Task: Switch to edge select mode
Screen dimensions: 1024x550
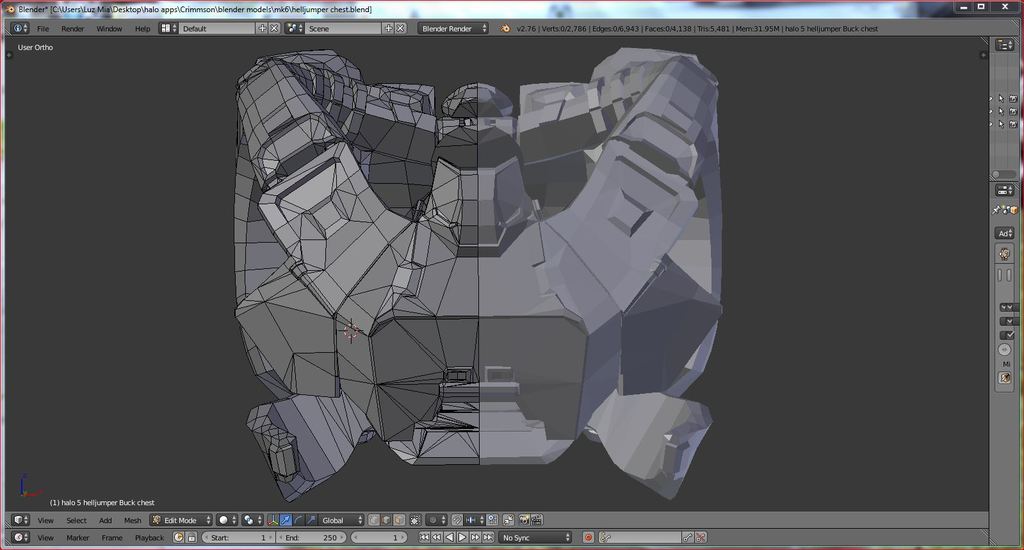Action: click(x=386, y=520)
